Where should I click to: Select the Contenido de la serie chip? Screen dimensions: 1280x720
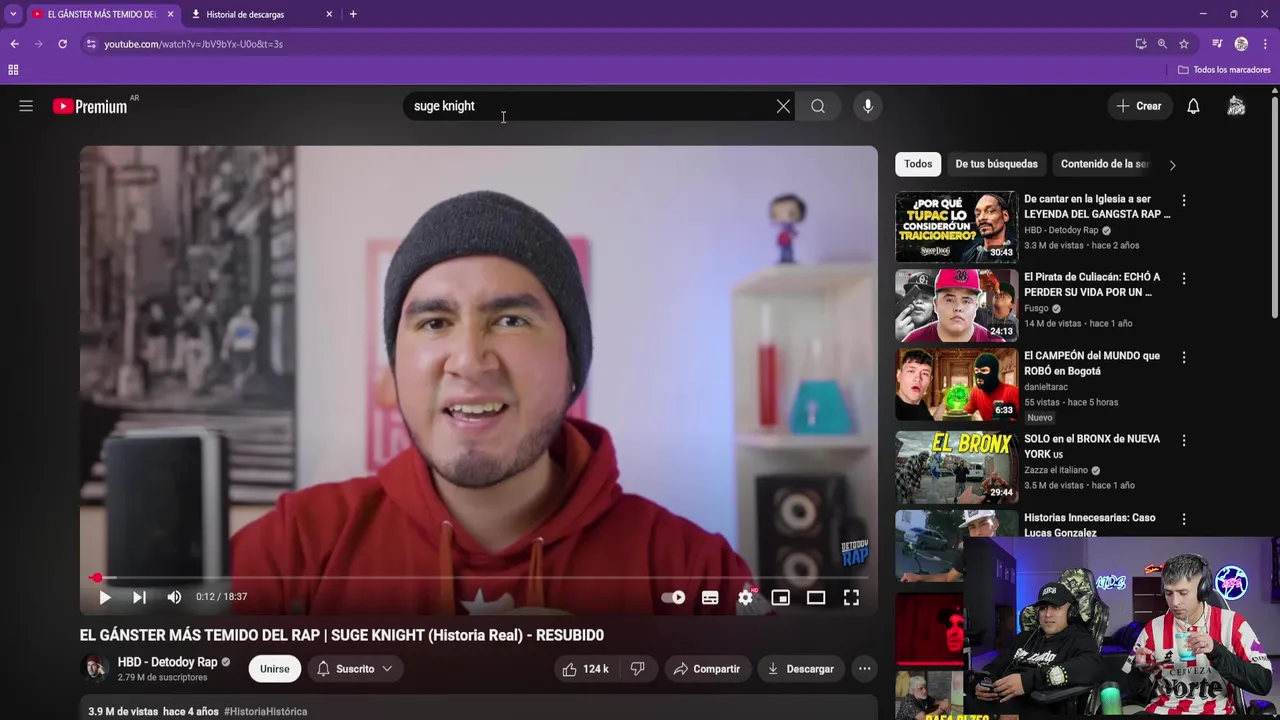tap(1104, 164)
